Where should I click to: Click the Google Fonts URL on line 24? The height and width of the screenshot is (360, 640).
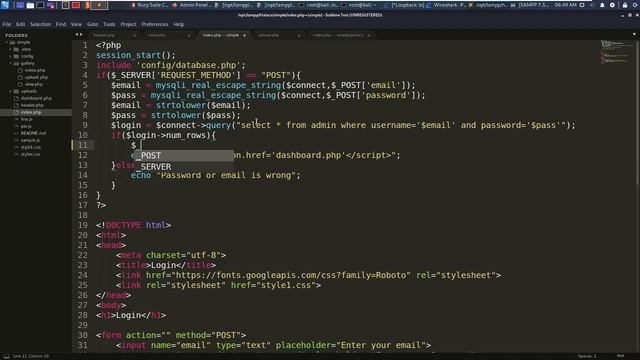click(291, 275)
